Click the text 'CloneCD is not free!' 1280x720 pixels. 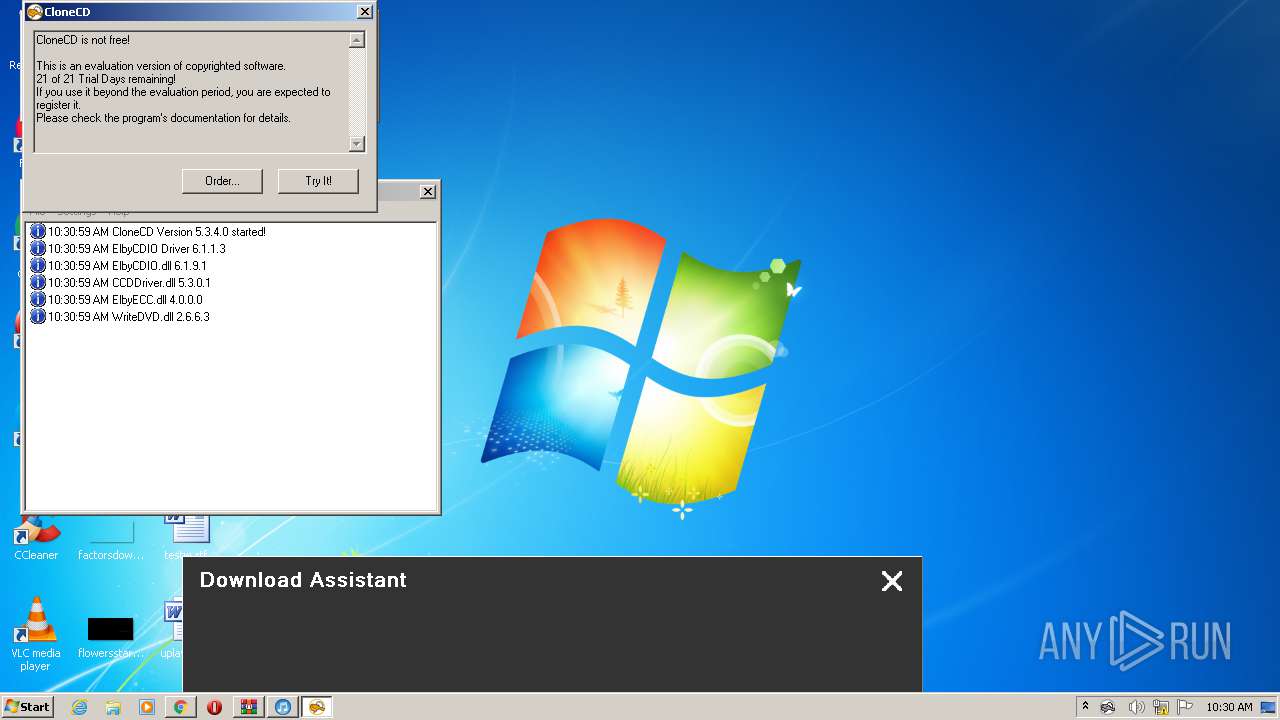pyautogui.click(x=83, y=40)
